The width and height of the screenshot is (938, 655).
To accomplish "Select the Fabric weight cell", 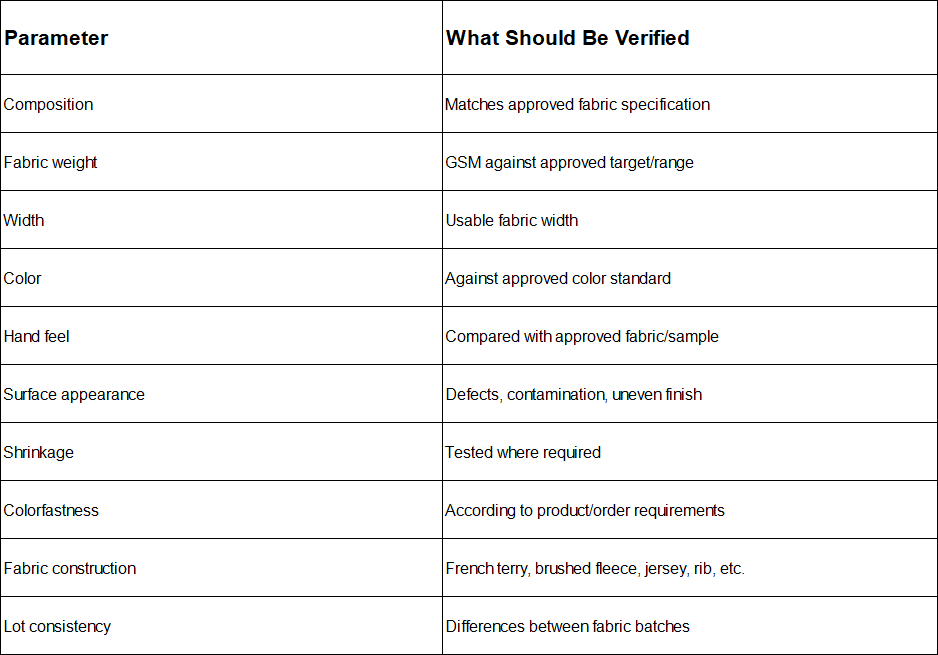I will point(221,162).
